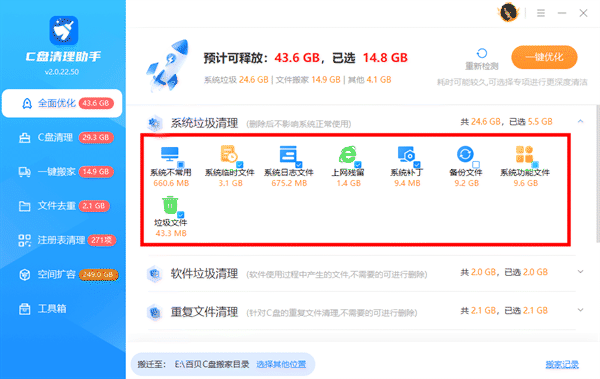The width and height of the screenshot is (600, 379).
Task: Toggle the 系统临时文件 checkbox
Action: (240, 164)
